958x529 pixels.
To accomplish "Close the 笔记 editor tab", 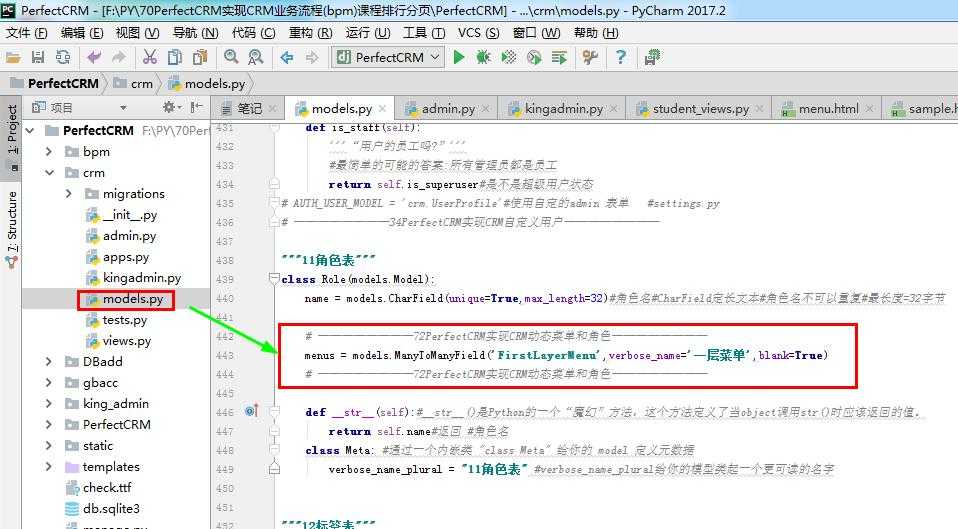I will point(272,109).
